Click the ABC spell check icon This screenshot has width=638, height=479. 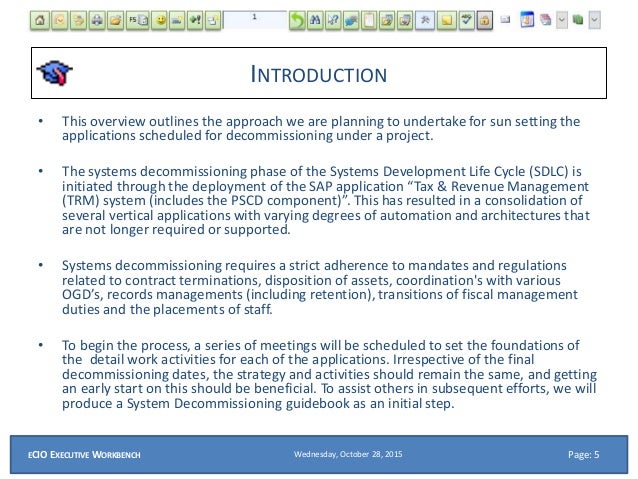click(x=466, y=20)
